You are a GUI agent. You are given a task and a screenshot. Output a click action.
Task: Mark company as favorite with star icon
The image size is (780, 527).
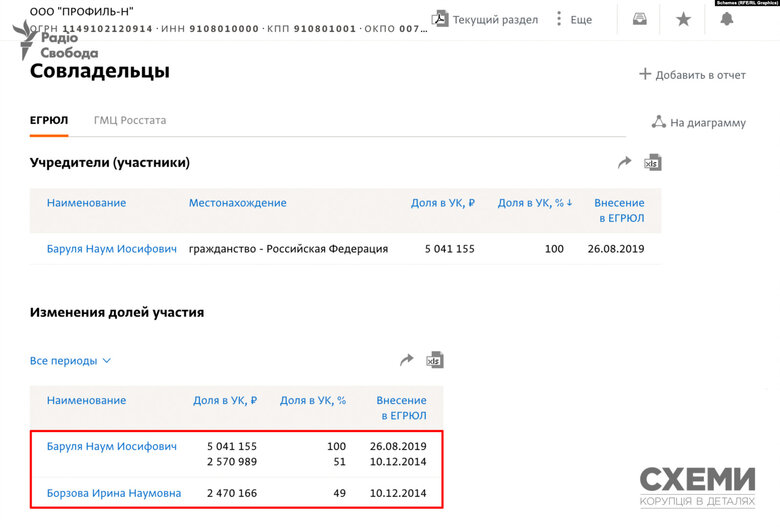click(683, 19)
